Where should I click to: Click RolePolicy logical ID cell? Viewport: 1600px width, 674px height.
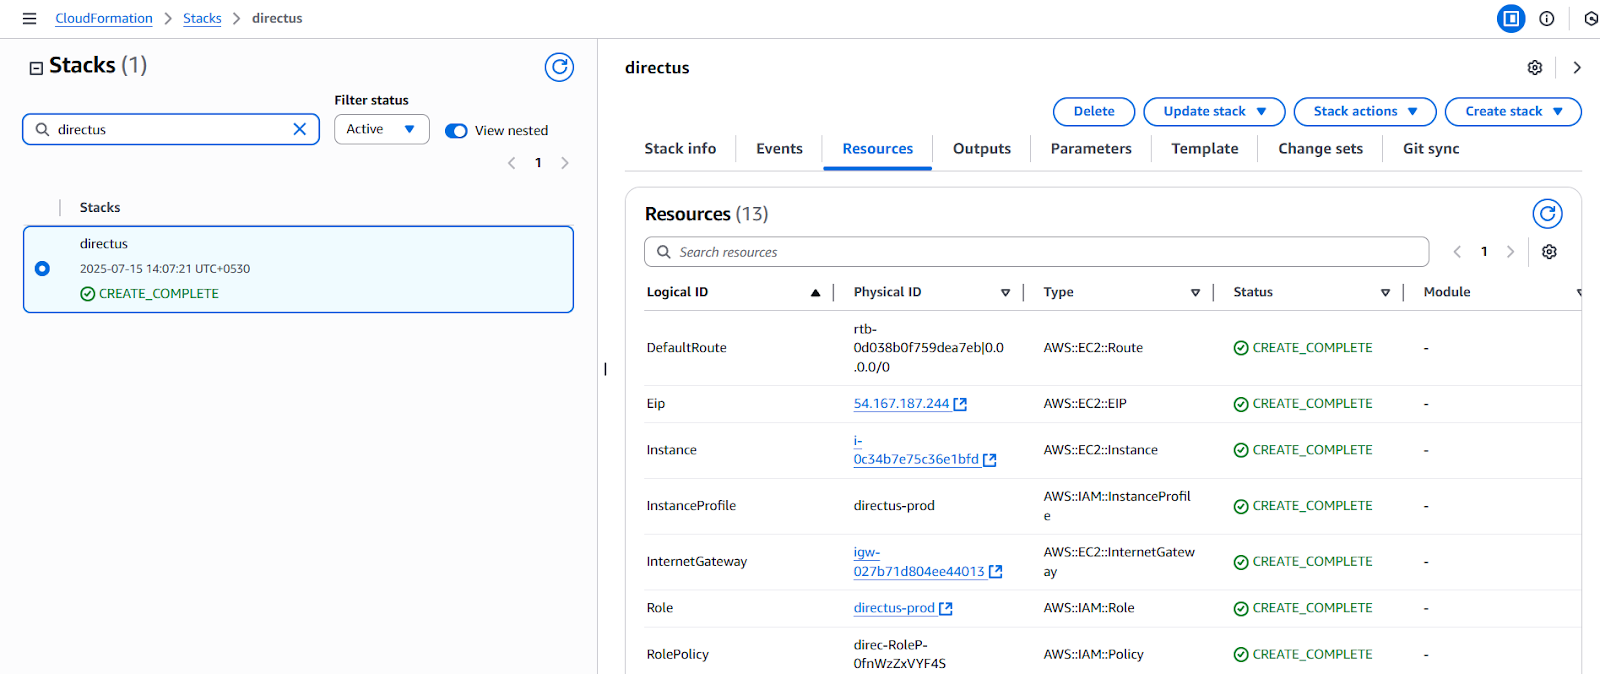point(677,654)
